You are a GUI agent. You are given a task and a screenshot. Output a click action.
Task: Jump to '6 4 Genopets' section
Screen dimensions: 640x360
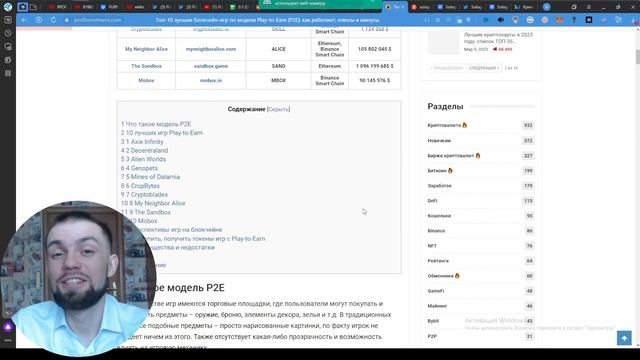tap(139, 168)
